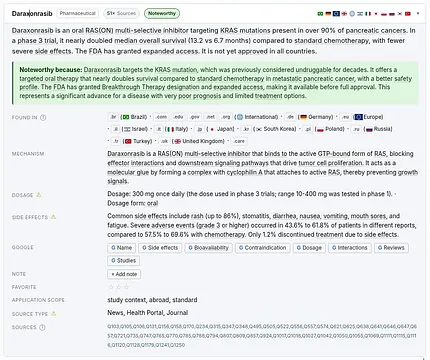Google search Reviews
This screenshot has height=360, width=430.
click(x=391, y=248)
